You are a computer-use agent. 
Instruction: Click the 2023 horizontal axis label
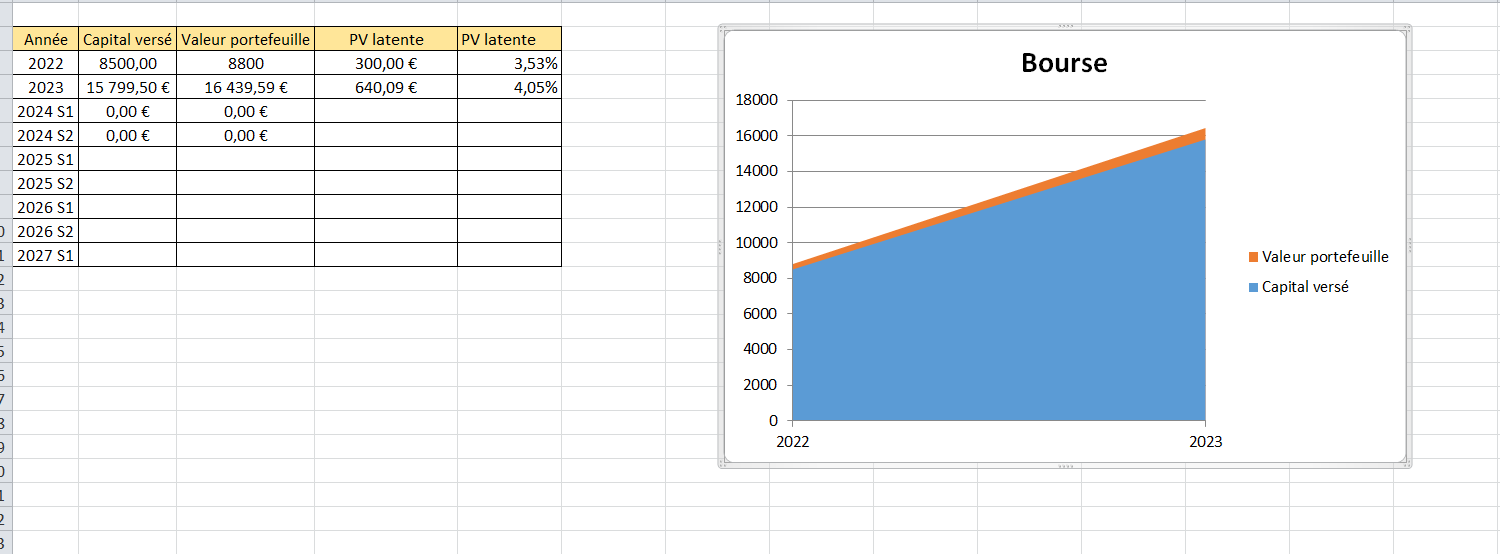click(1205, 442)
